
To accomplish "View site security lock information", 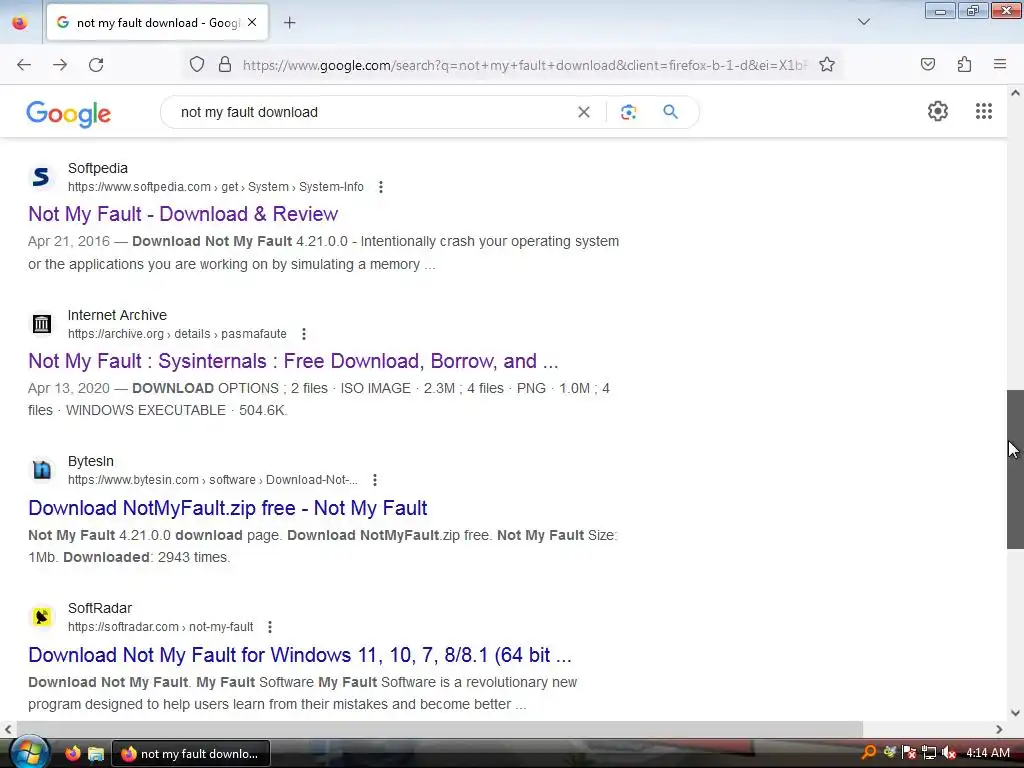I will click(x=225, y=65).
